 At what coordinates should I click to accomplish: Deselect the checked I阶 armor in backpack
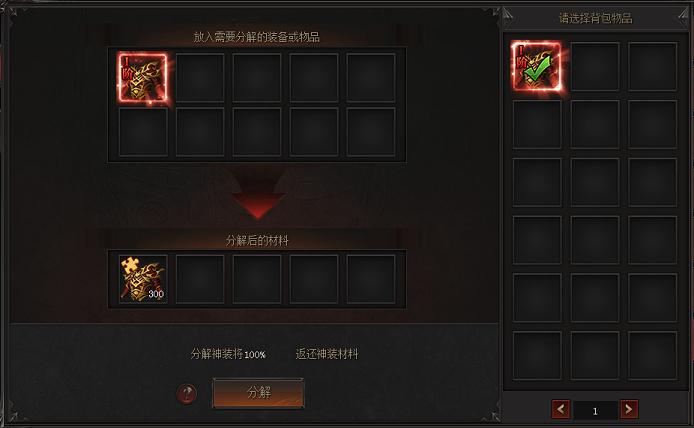(537, 66)
